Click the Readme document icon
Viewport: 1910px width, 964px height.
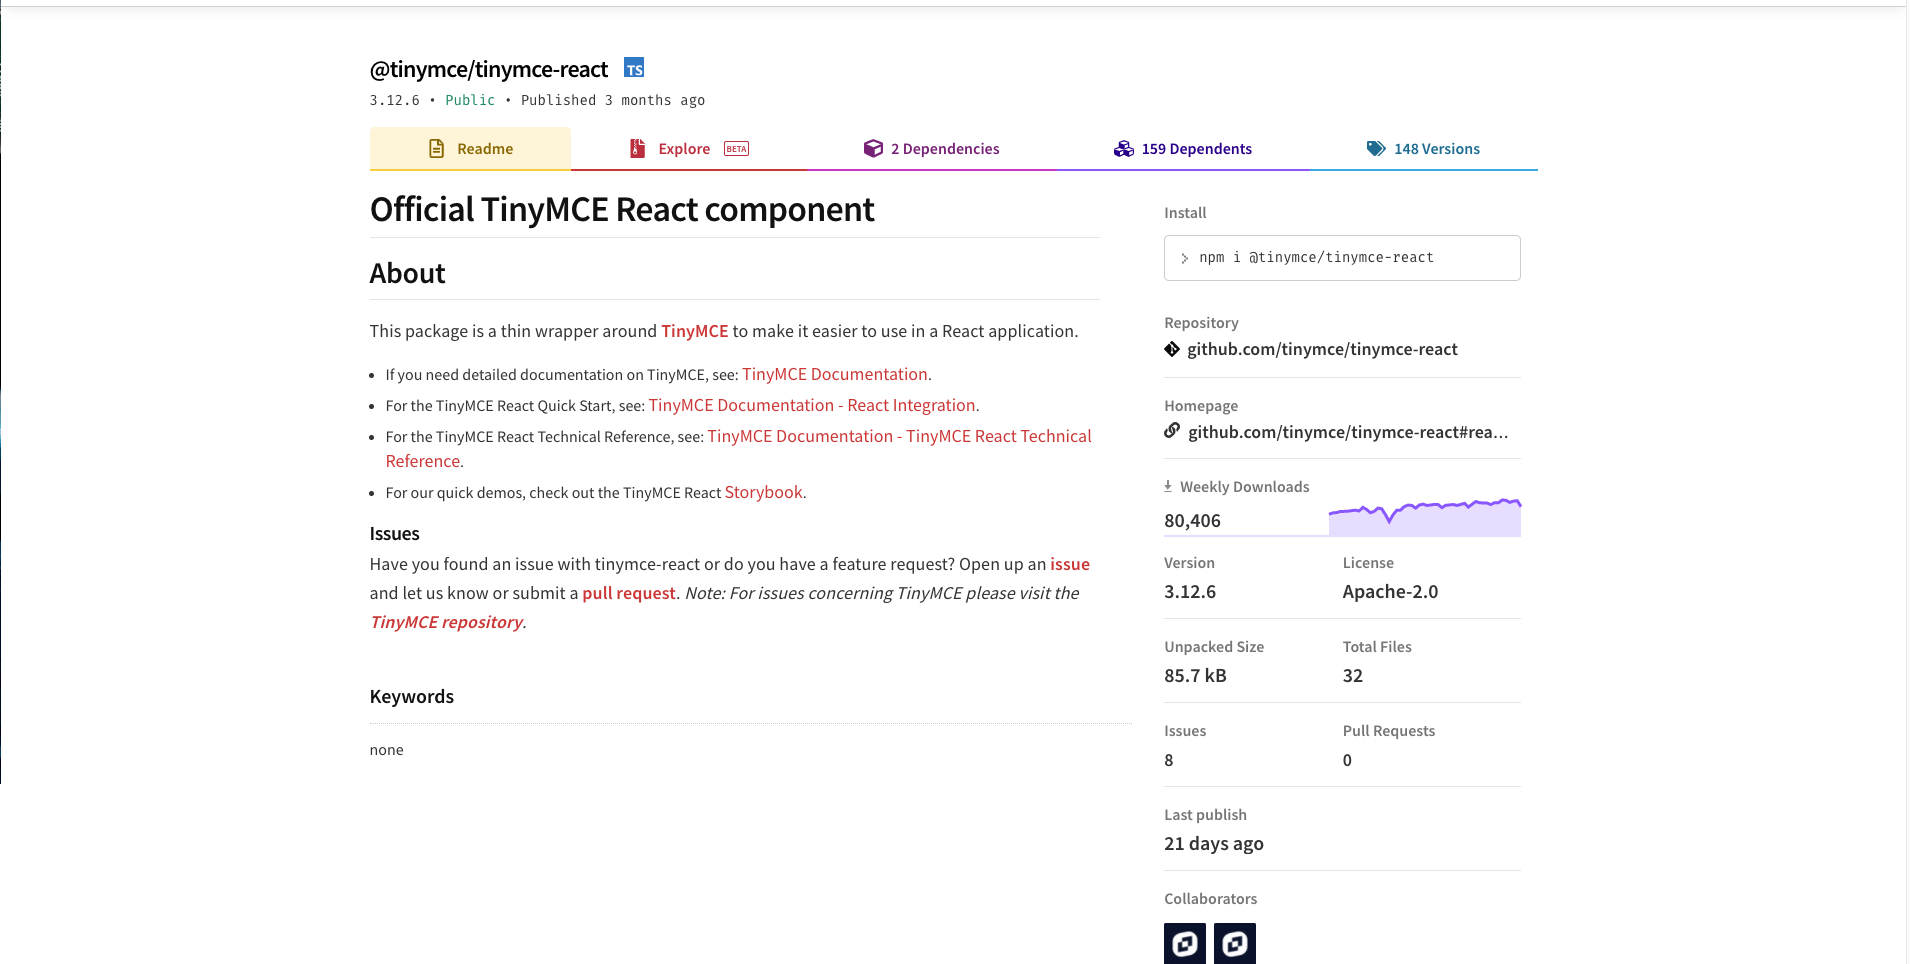click(436, 149)
